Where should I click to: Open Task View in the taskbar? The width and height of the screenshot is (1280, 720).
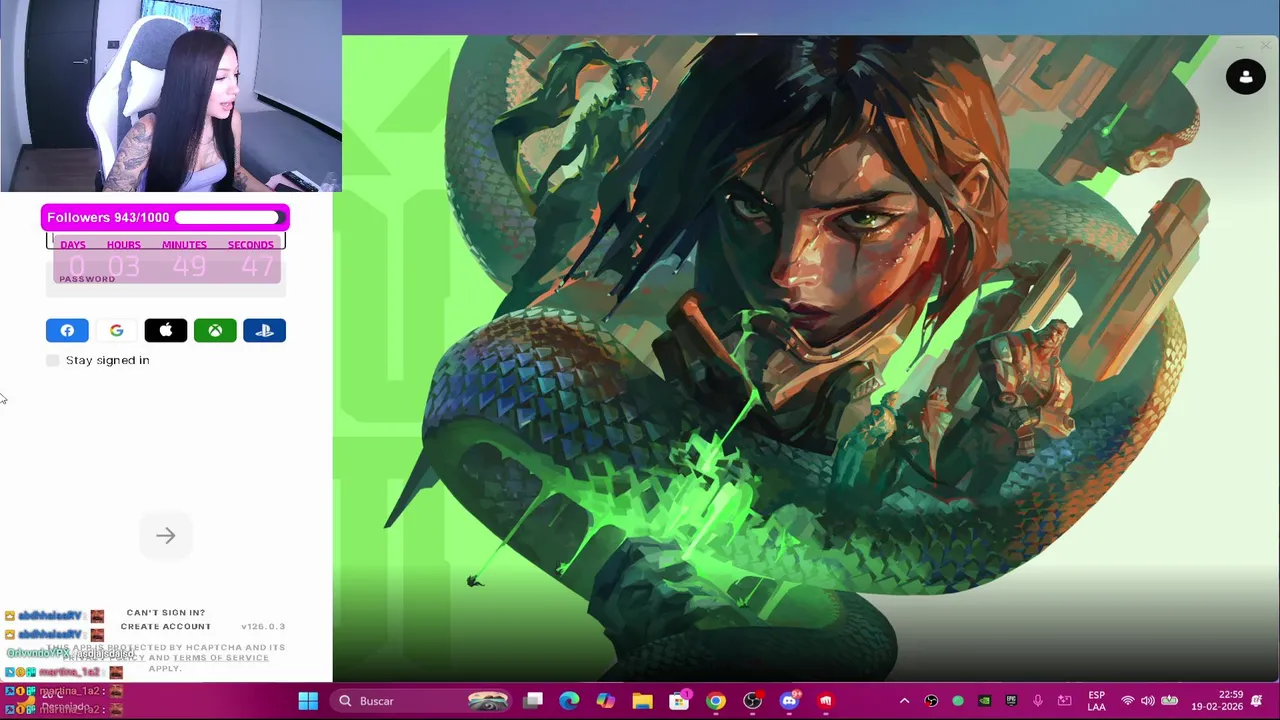pos(533,701)
